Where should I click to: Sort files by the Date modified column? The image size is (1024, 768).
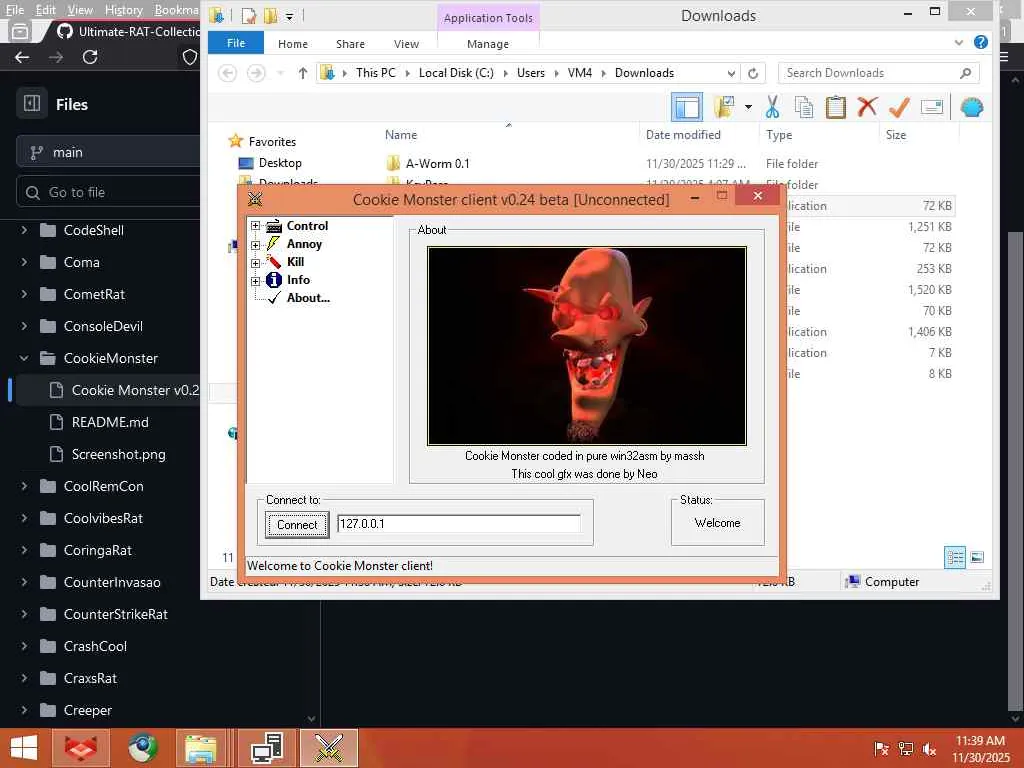(683, 135)
